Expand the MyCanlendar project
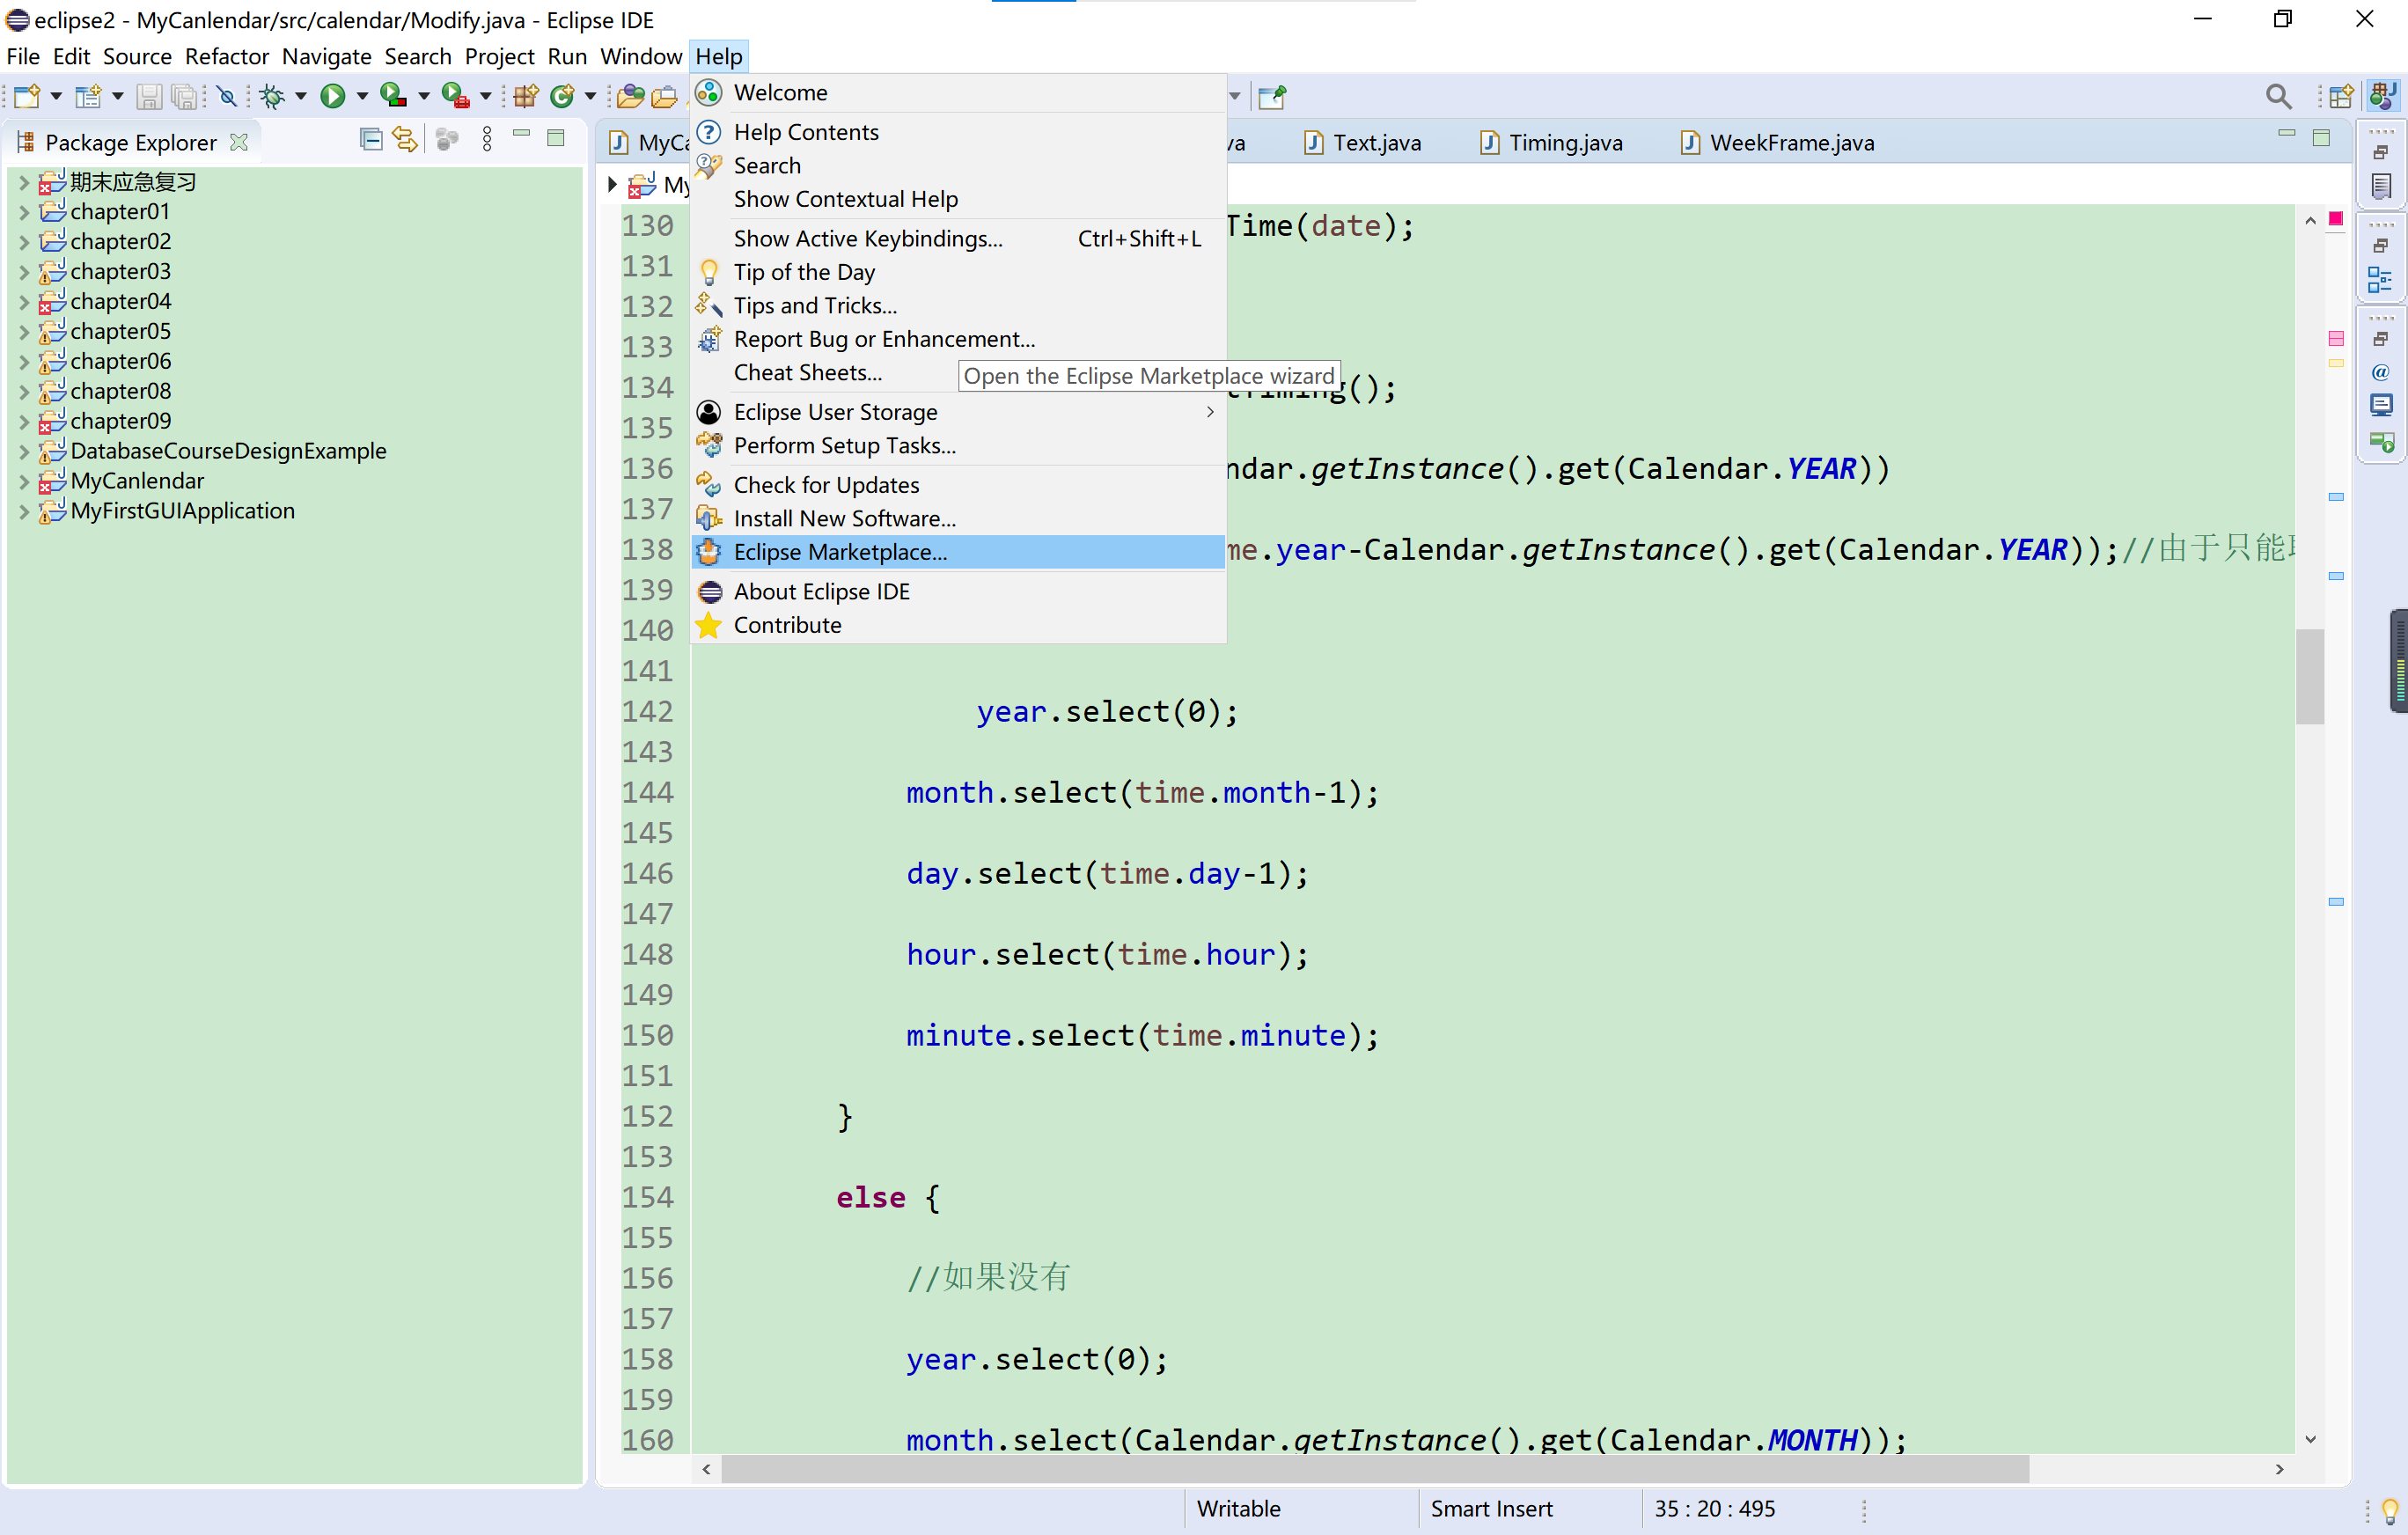The width and height of the screenshot is (2408, 1535). [x=22, y=481]
